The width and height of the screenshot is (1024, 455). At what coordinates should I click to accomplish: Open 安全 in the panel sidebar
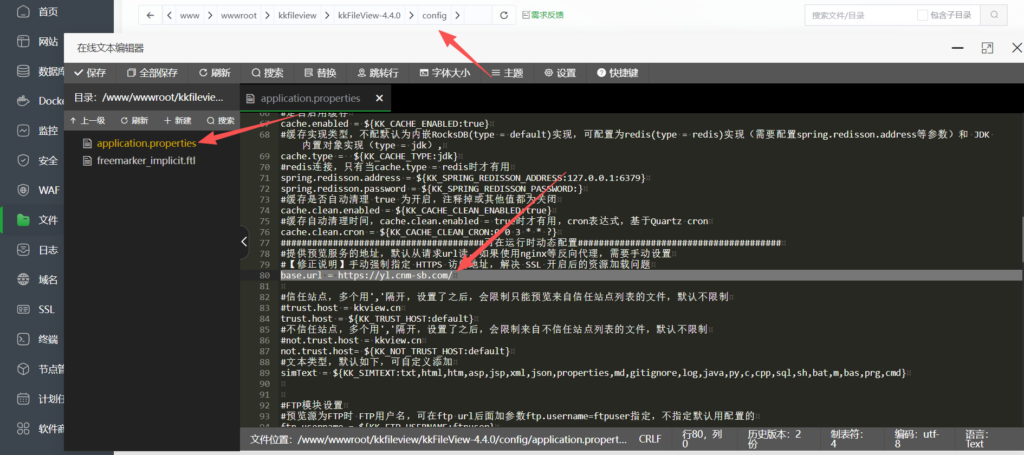tap(39, 161)
